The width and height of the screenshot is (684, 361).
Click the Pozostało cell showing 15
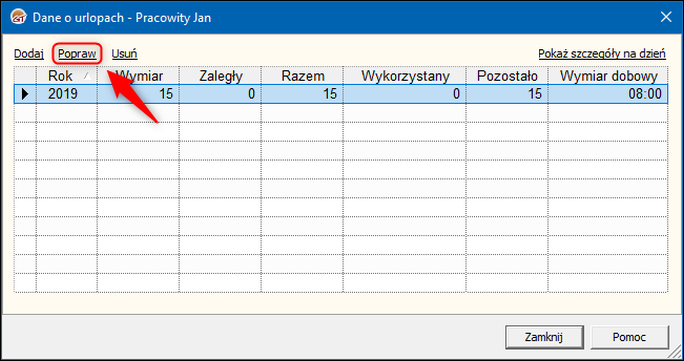coord(507,94)
